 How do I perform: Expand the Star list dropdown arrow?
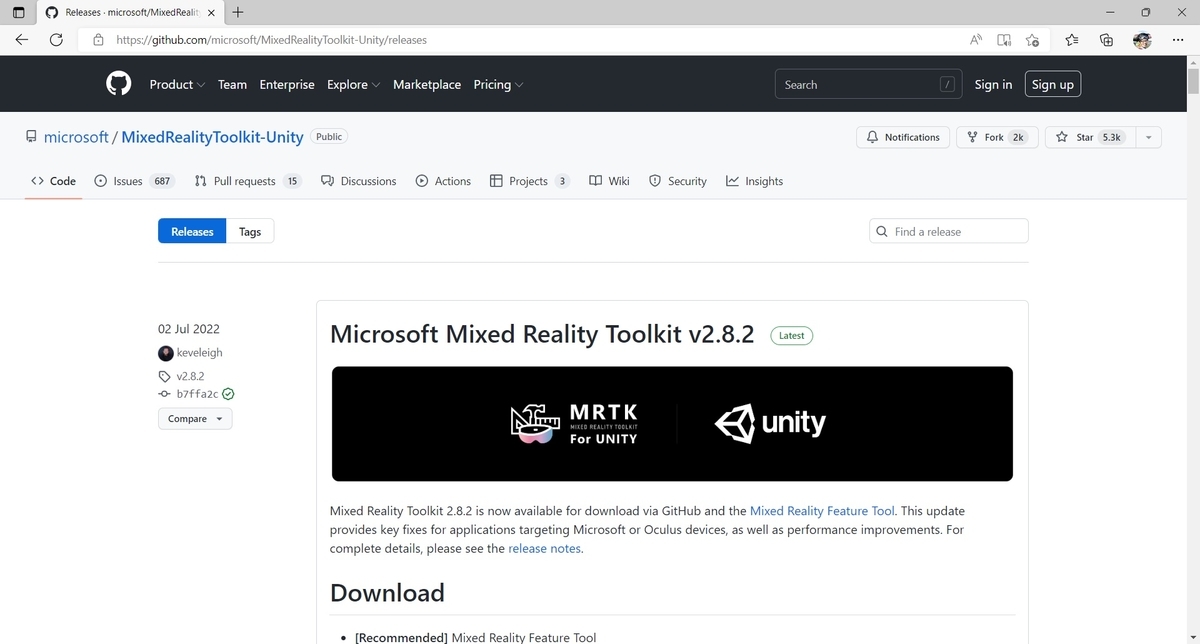pyautogui.click(x=1148, y=137)
